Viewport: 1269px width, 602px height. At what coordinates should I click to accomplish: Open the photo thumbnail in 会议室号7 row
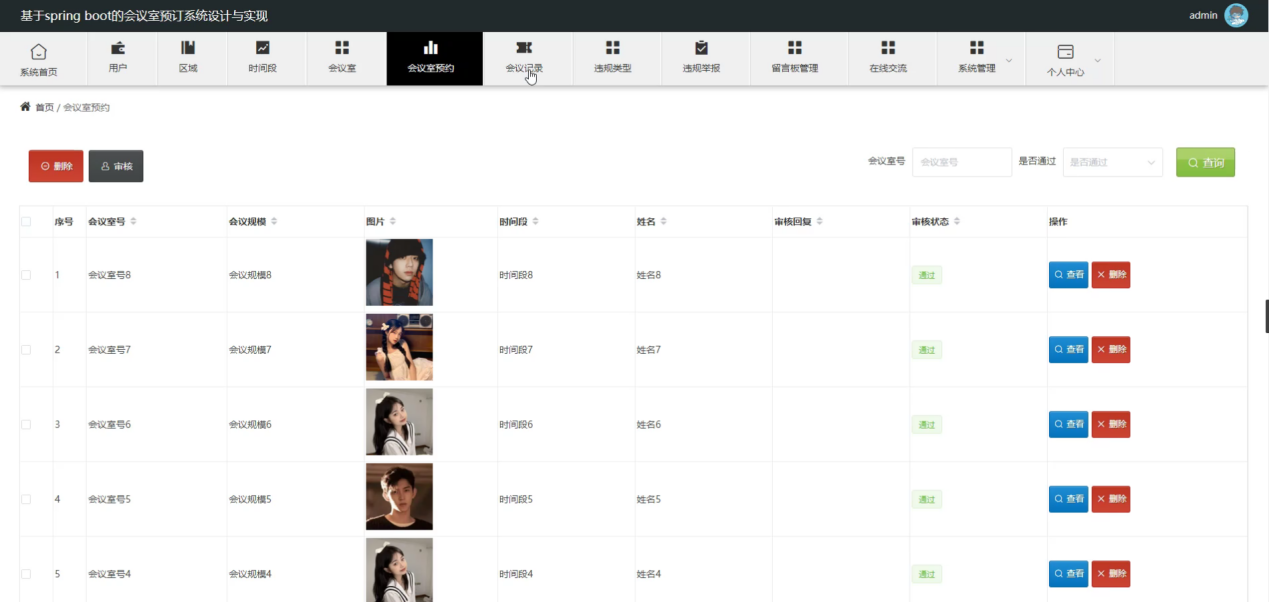(x=399, y=347)
